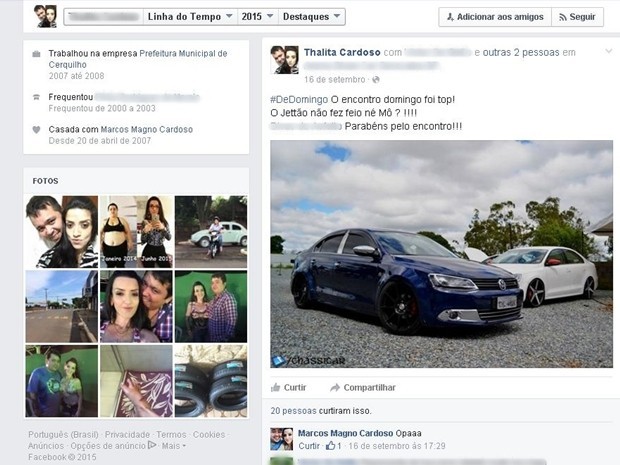This screenshot has width=620, height=465.
Task: Open the couple selfie photo thumbnail
Action: click(62, 232)
